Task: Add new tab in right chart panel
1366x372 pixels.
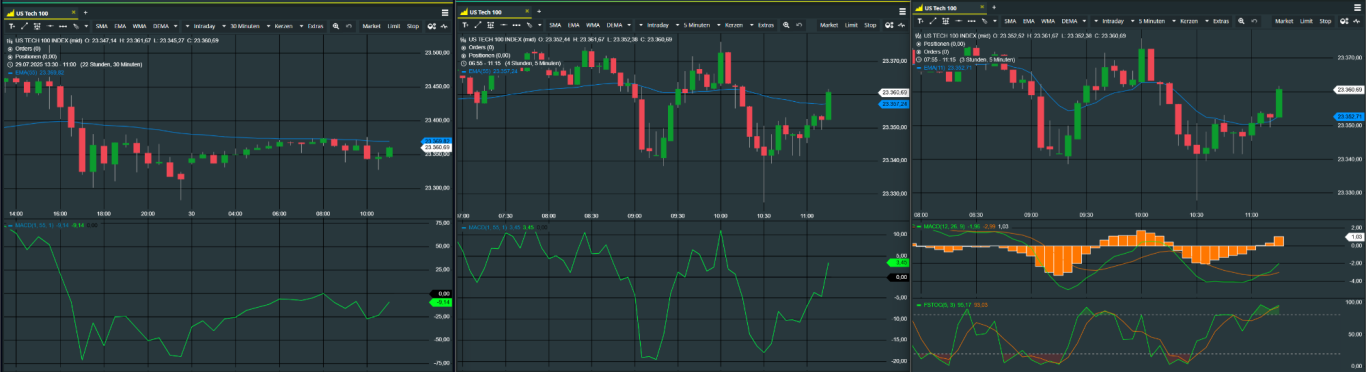Action: point(994,8)
